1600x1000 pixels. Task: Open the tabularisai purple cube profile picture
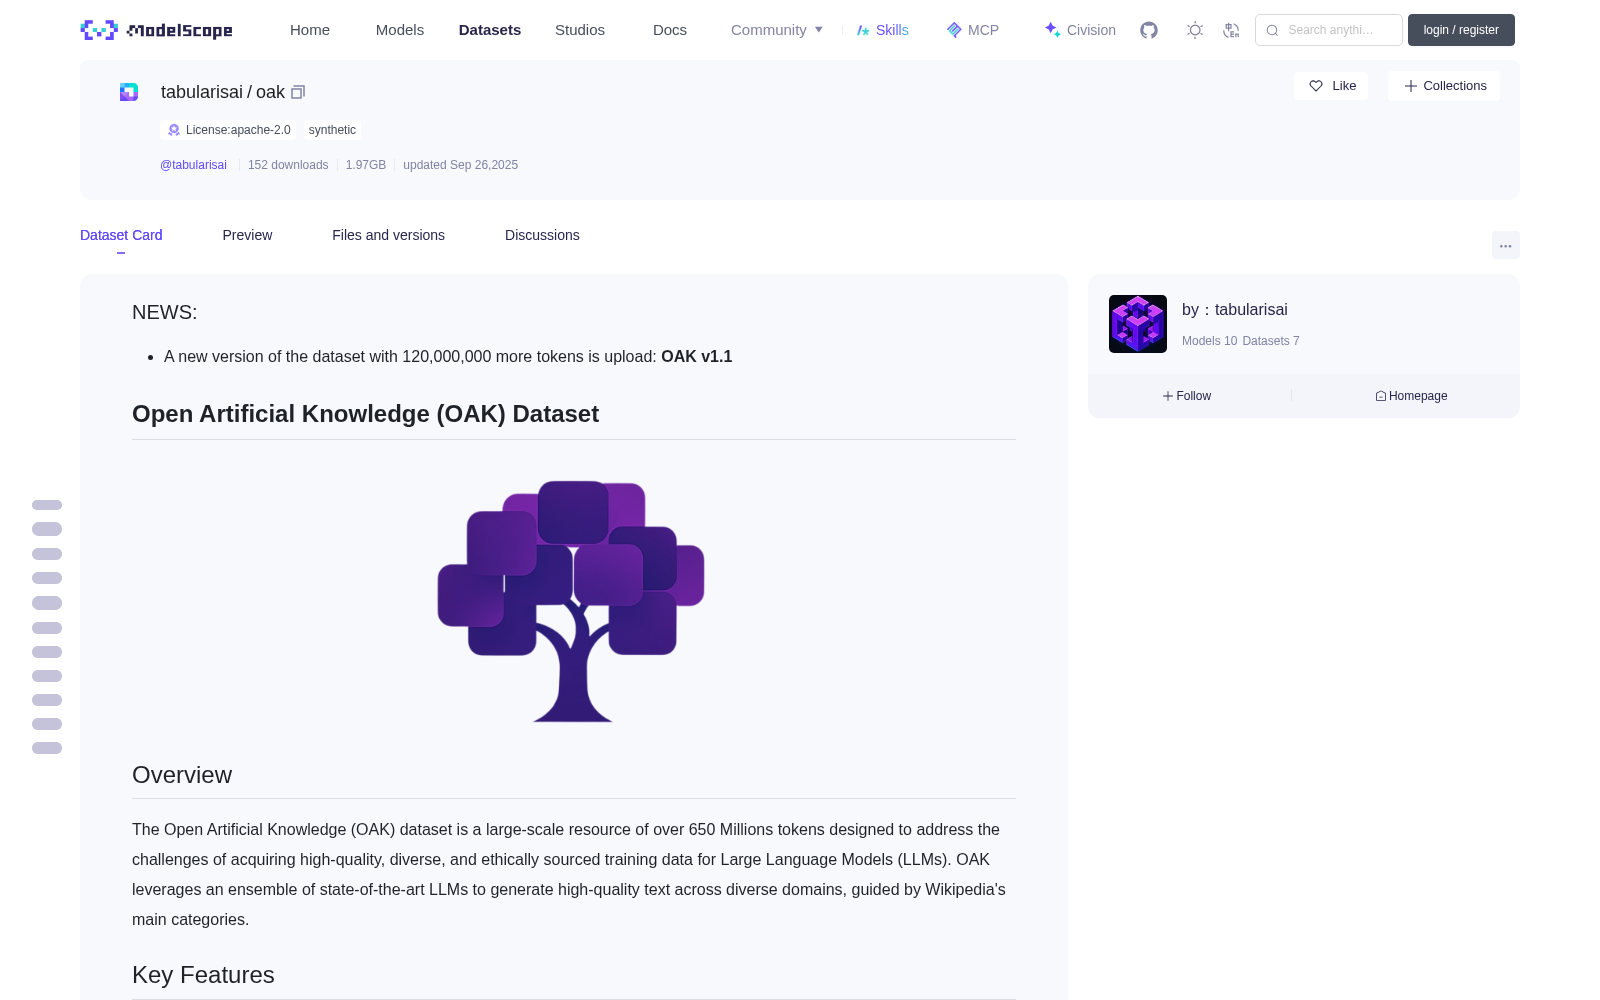pyautogui.click(x=1138, y=324)
